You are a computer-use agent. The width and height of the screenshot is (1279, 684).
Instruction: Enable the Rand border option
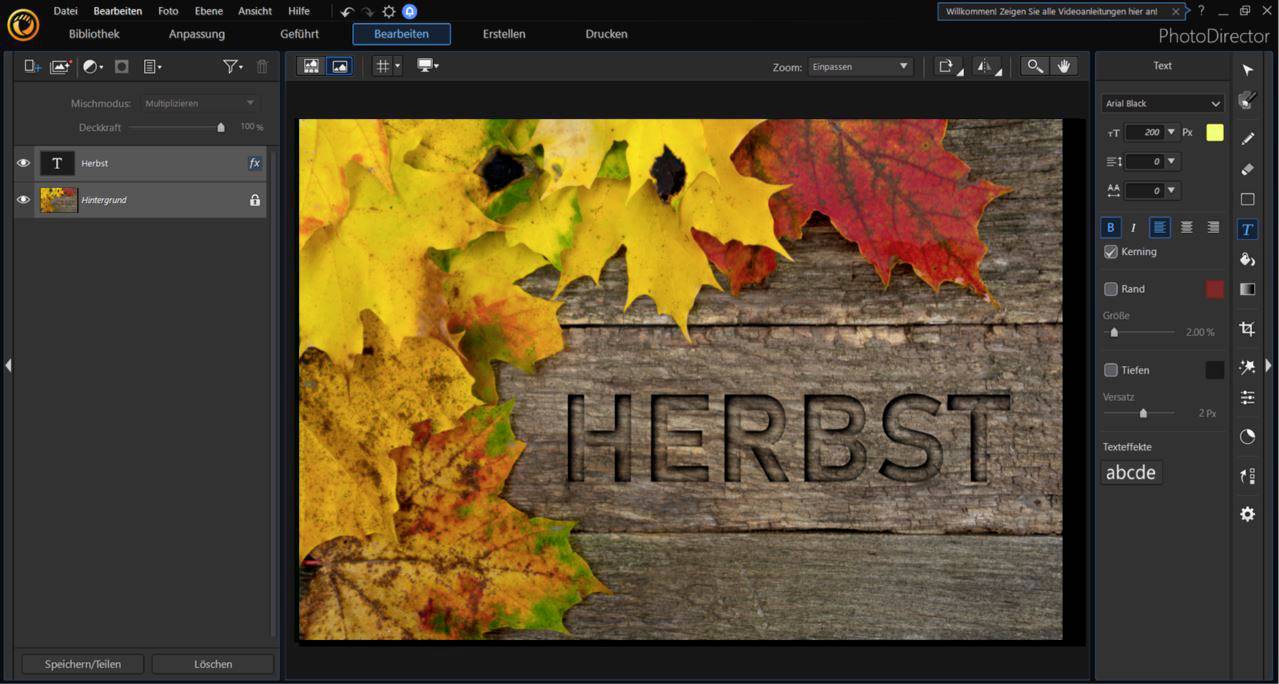coord(1111,288)
